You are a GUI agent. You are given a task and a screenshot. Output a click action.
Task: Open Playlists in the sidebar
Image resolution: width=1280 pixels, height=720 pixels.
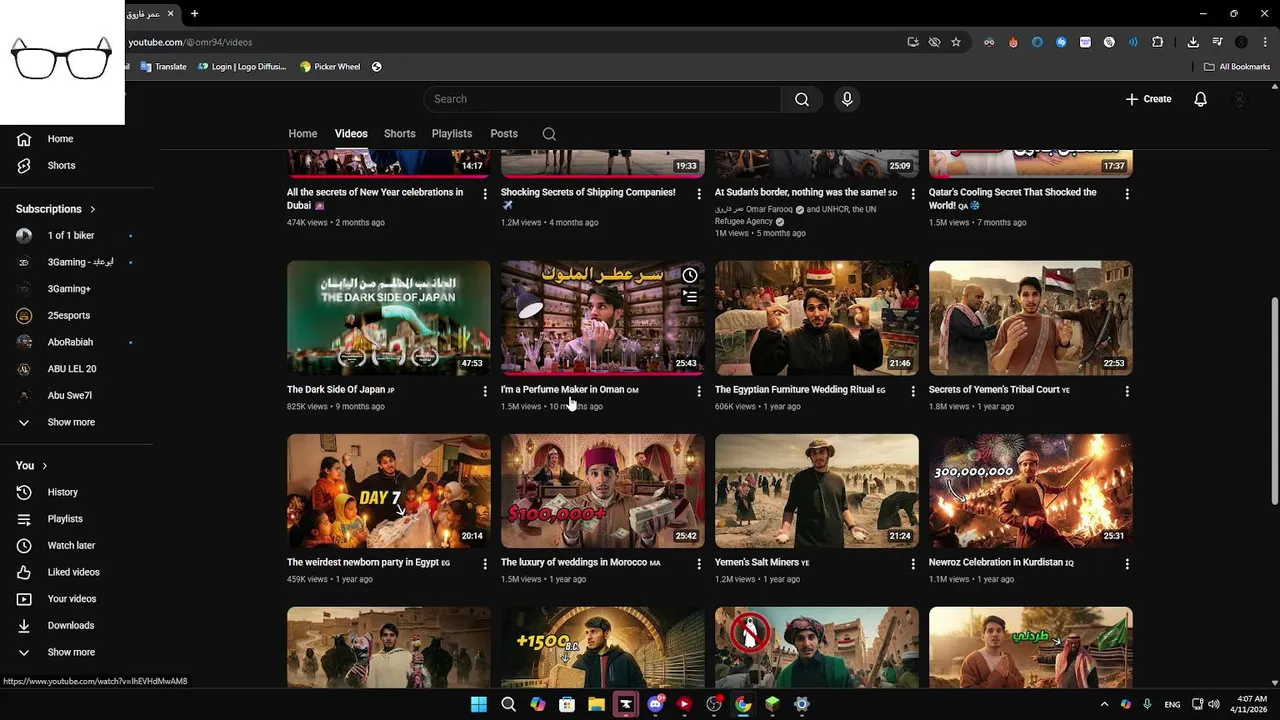[76, 519]
